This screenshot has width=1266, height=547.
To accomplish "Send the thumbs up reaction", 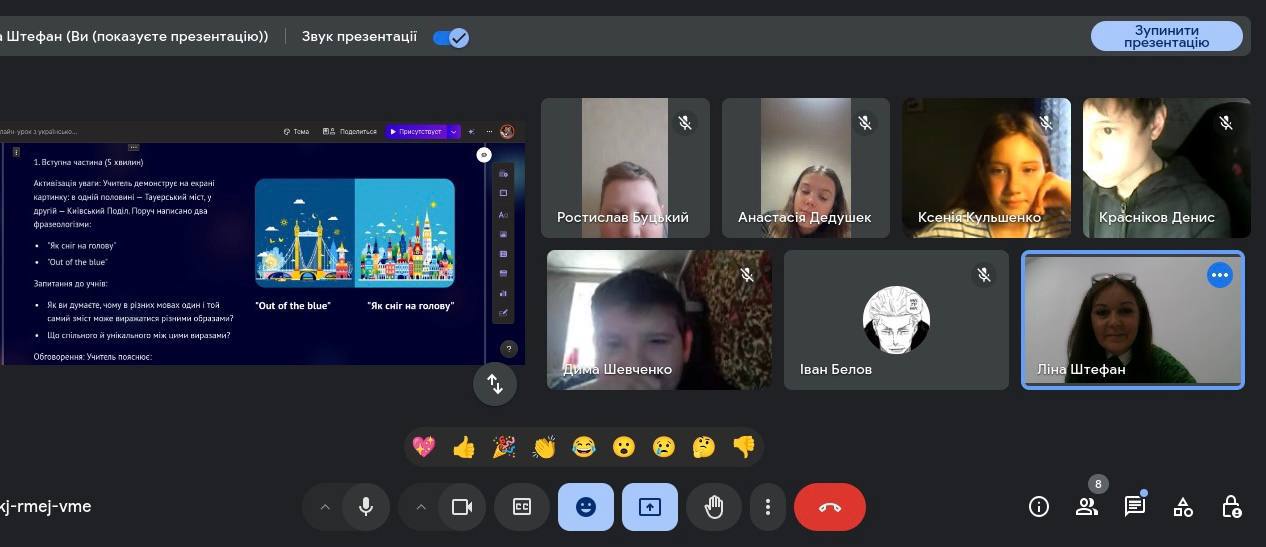I will click(463, 447).
